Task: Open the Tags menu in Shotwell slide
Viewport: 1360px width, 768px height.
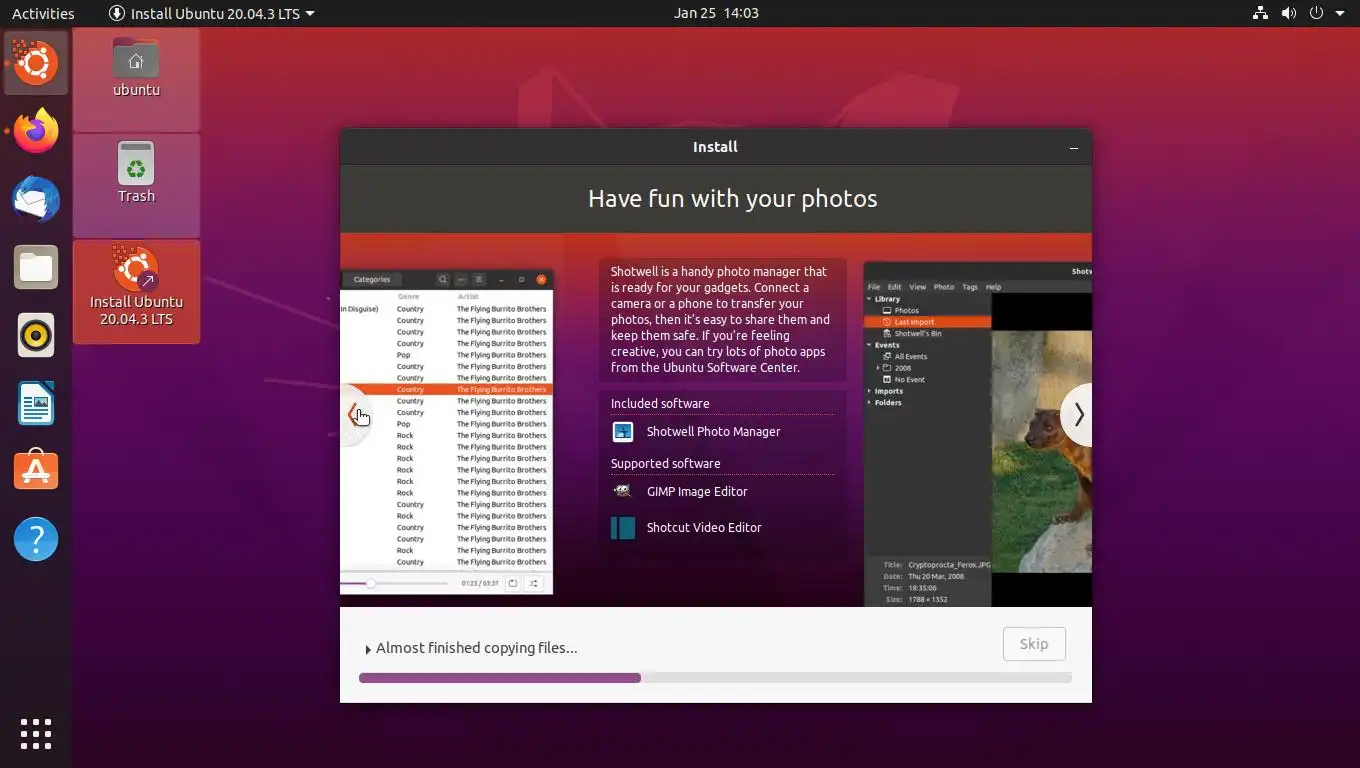Action: coord(970,287)
